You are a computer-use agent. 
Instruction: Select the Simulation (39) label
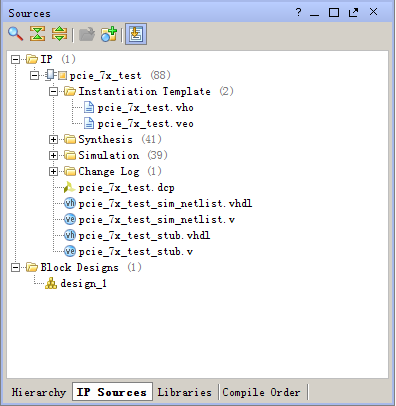click(x=123, y=155)
